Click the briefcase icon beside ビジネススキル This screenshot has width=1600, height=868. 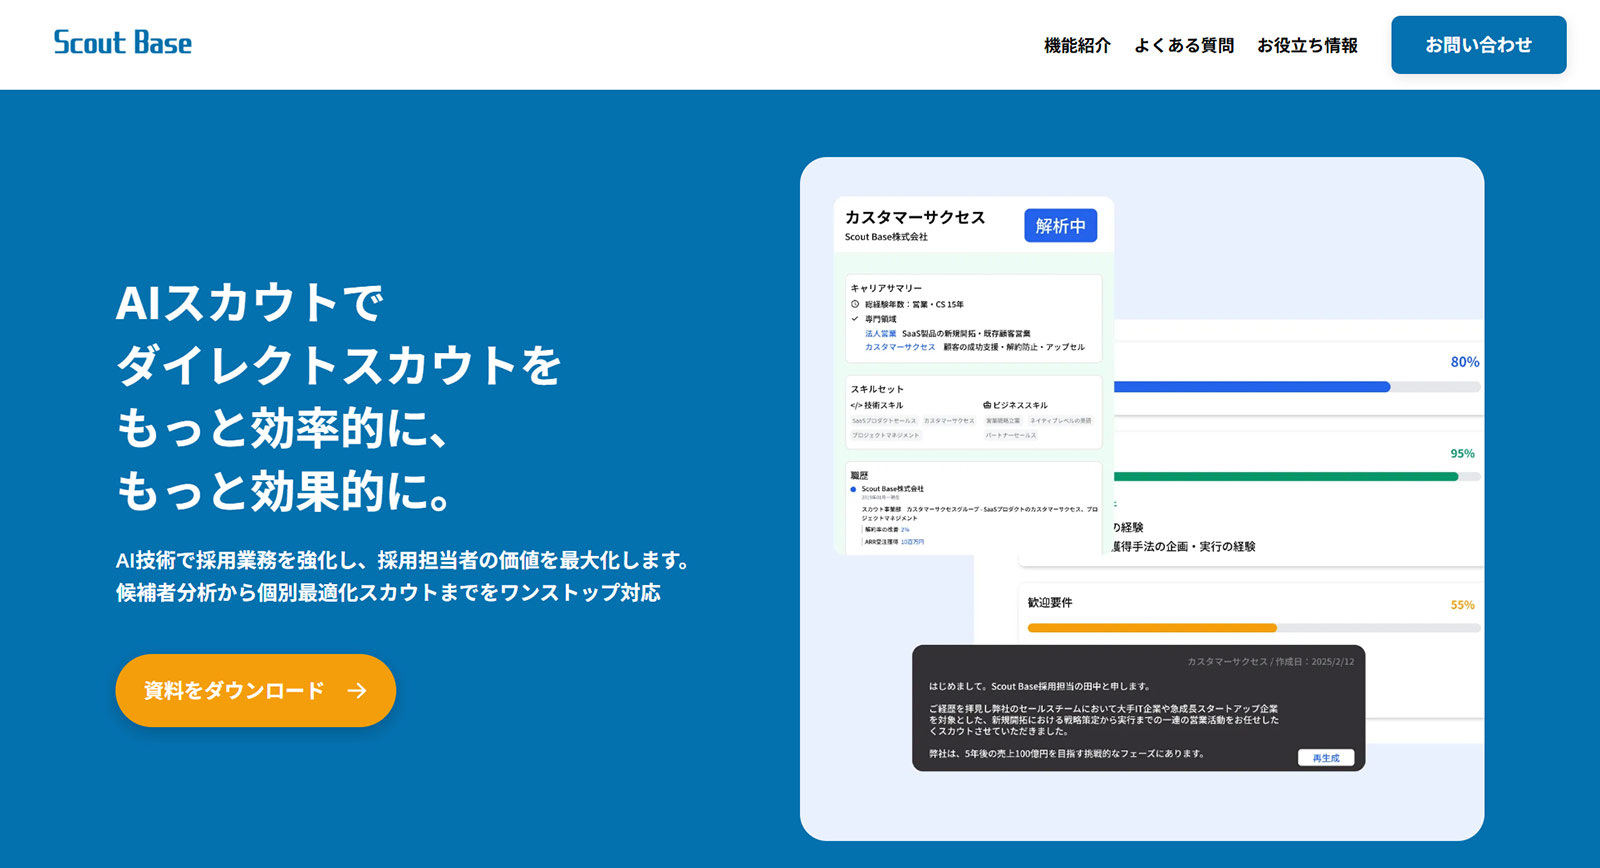pyautogui.click(x=987, y=405)
